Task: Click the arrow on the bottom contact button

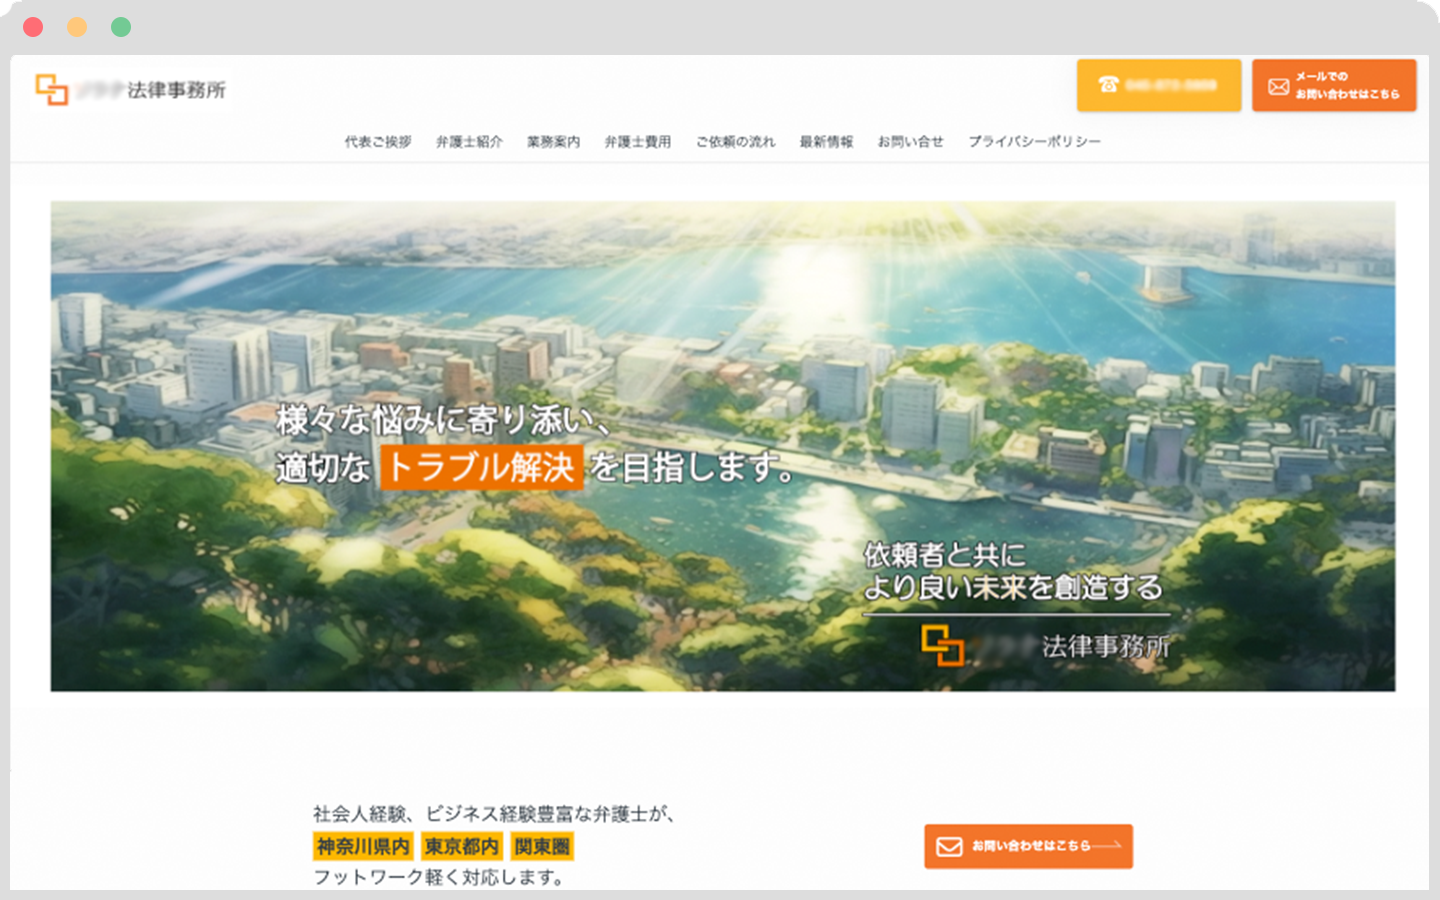Action: [1108, 846]
